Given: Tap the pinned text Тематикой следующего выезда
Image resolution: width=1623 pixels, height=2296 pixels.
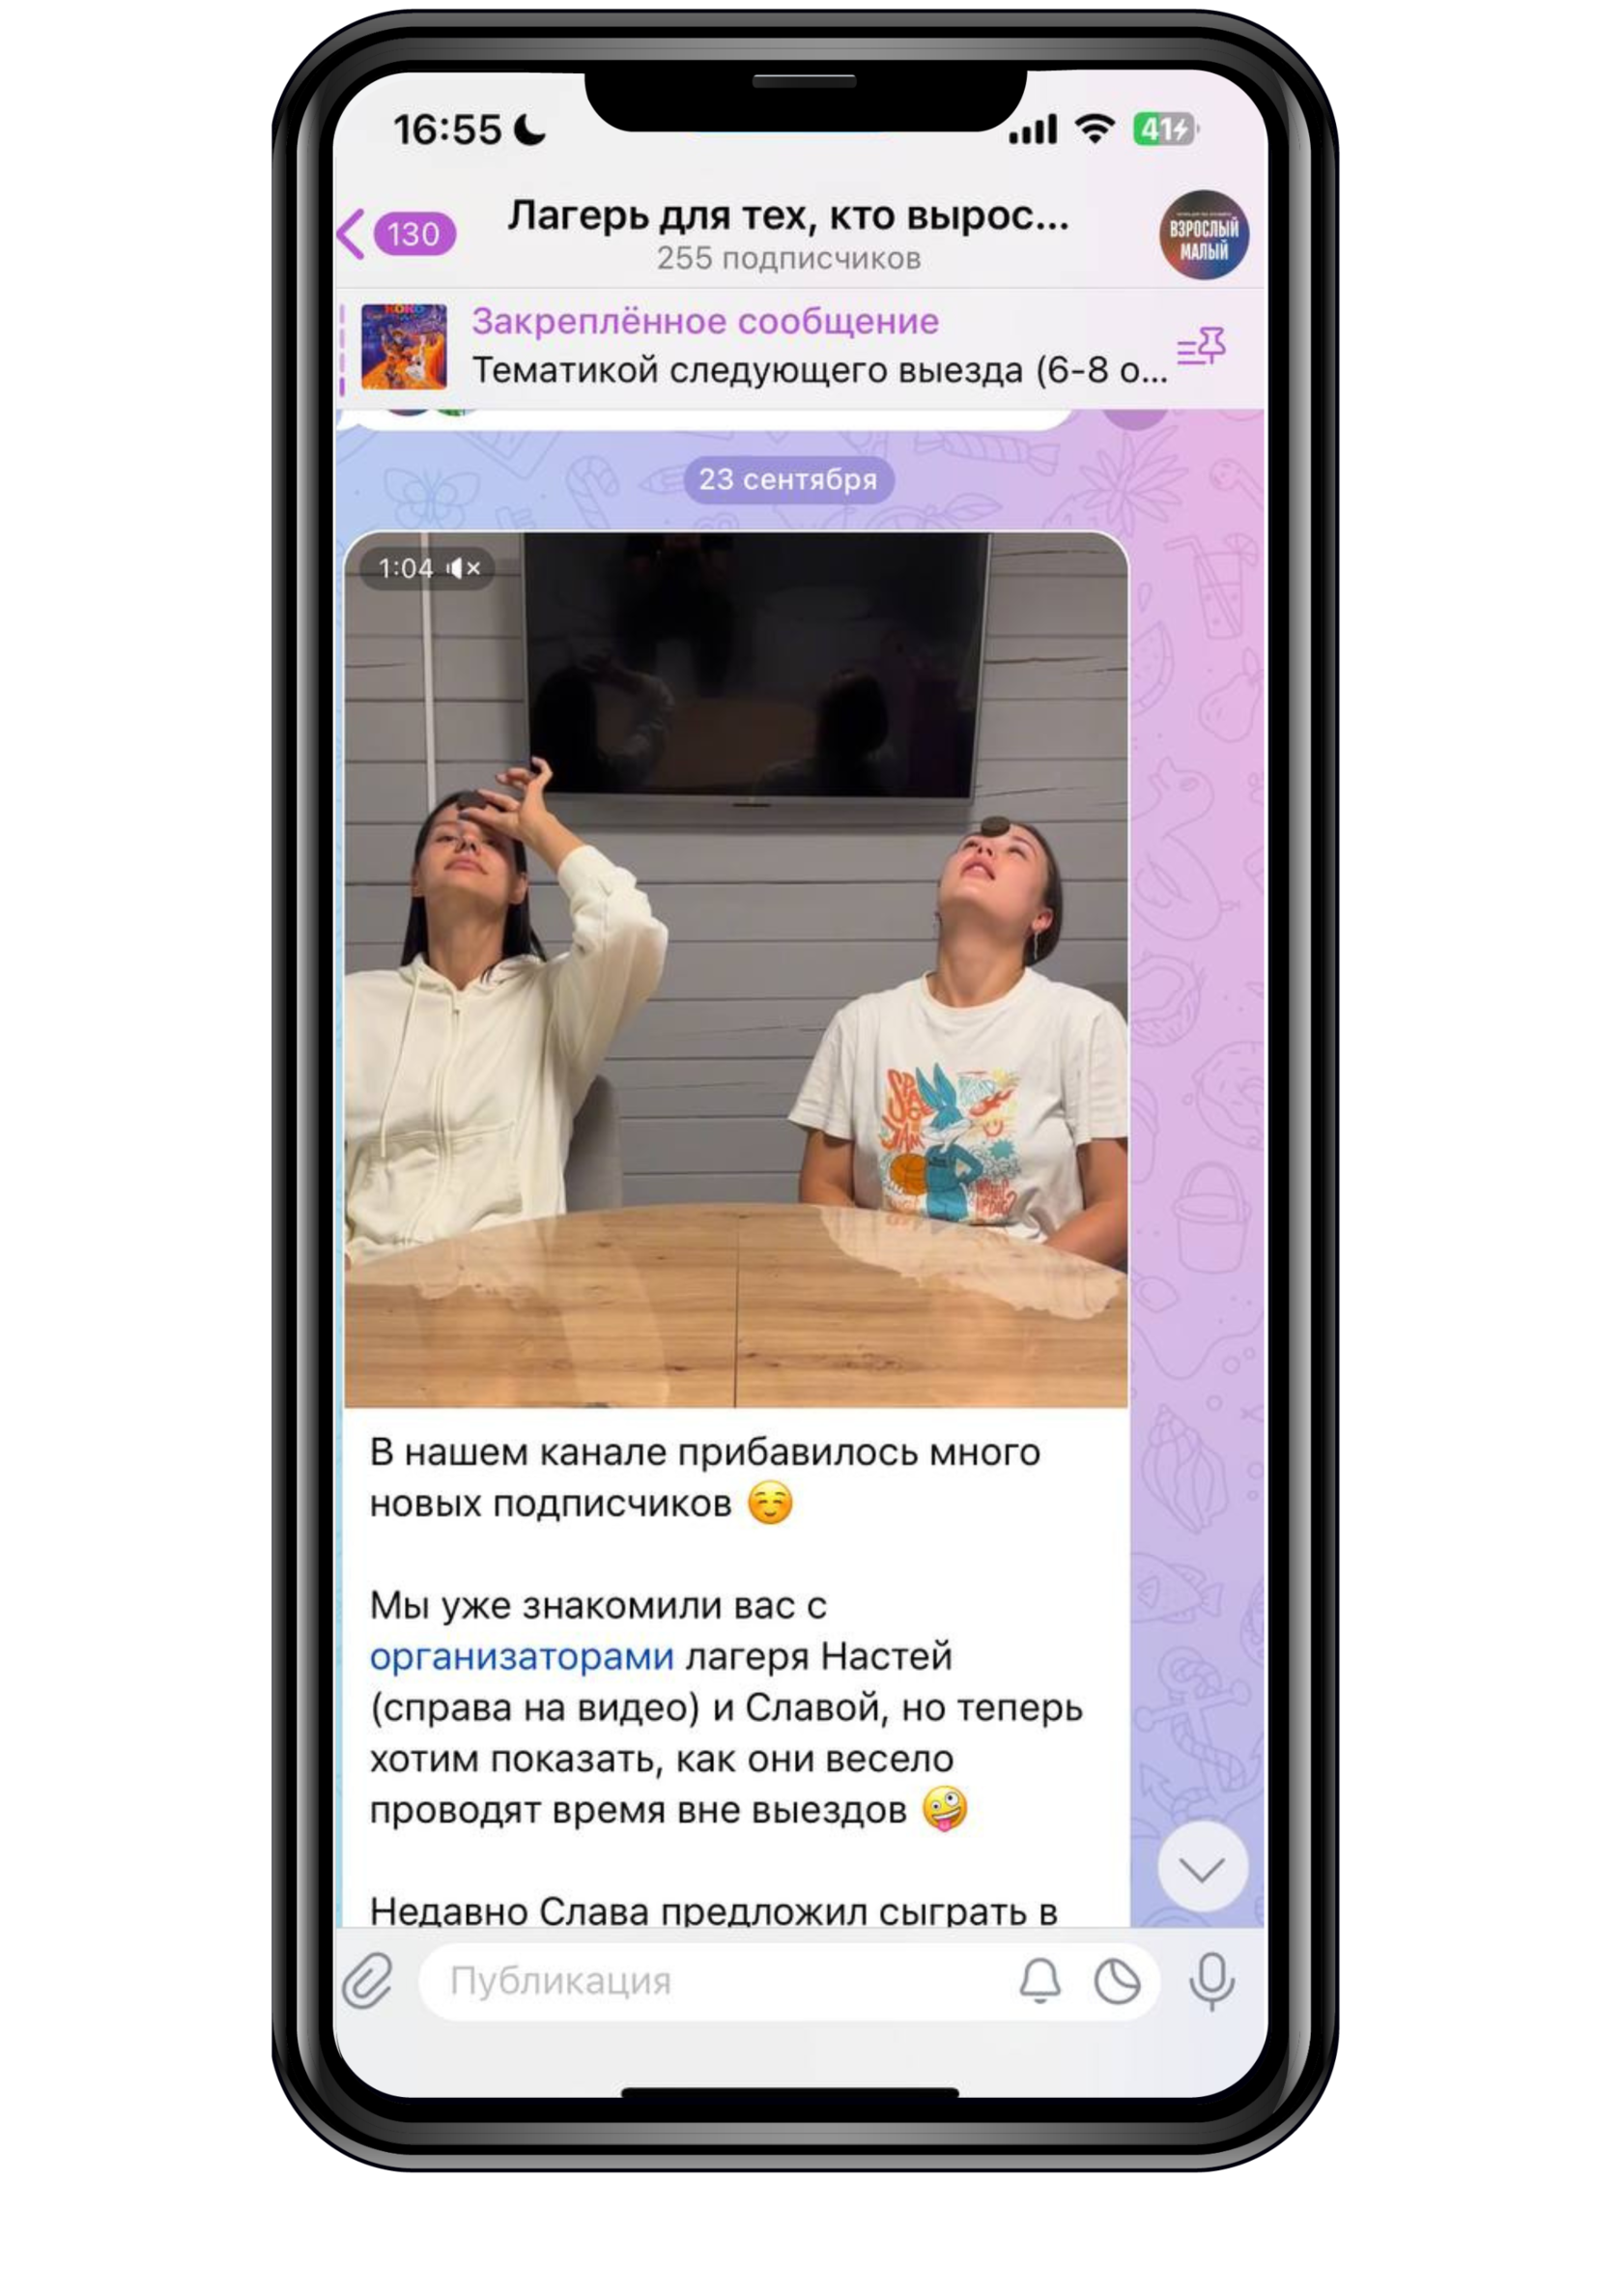Looking at the screenshot, I should tap(819, 370).
